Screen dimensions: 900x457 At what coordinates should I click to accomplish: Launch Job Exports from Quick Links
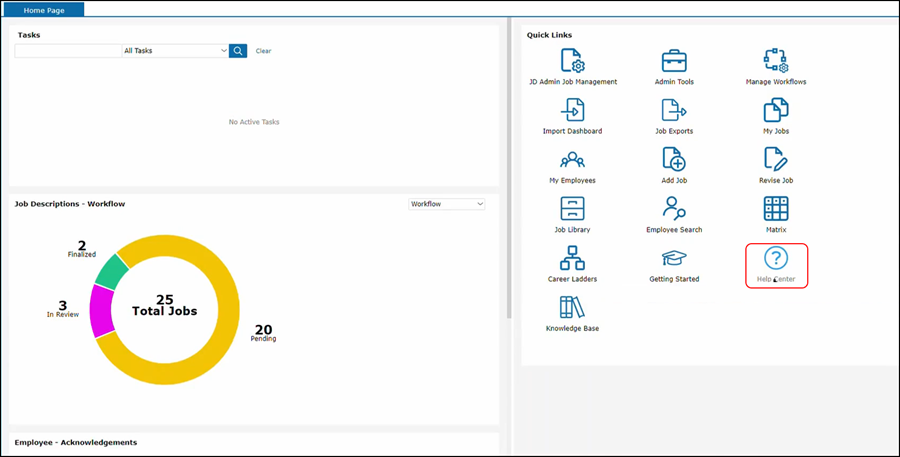click(x=674, y=110)
